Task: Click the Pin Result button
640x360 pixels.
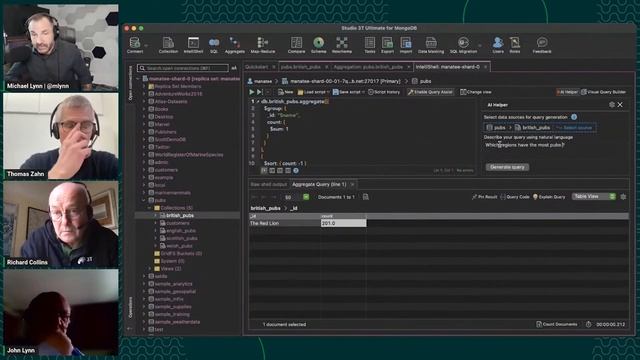Action: pyautogui.click(x=484, y=197)
